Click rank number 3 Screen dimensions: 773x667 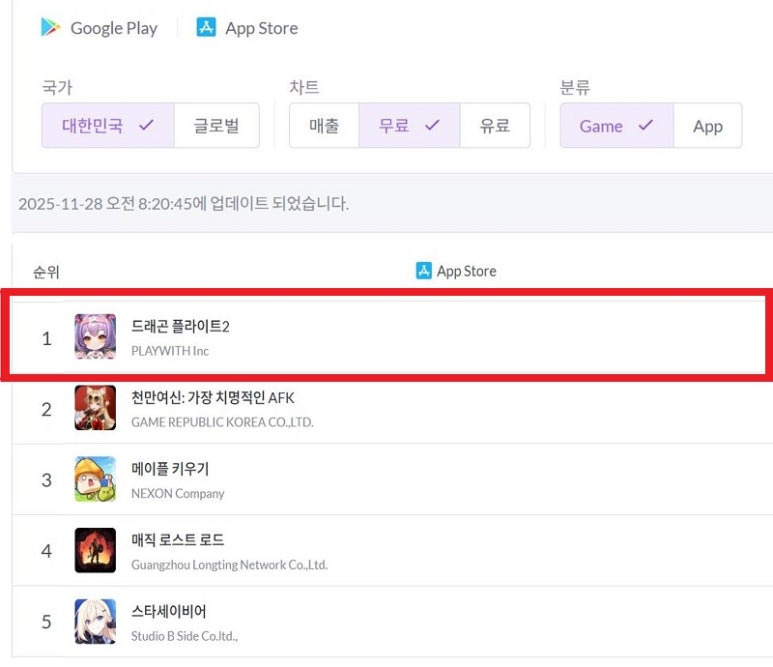click(46, 480)
